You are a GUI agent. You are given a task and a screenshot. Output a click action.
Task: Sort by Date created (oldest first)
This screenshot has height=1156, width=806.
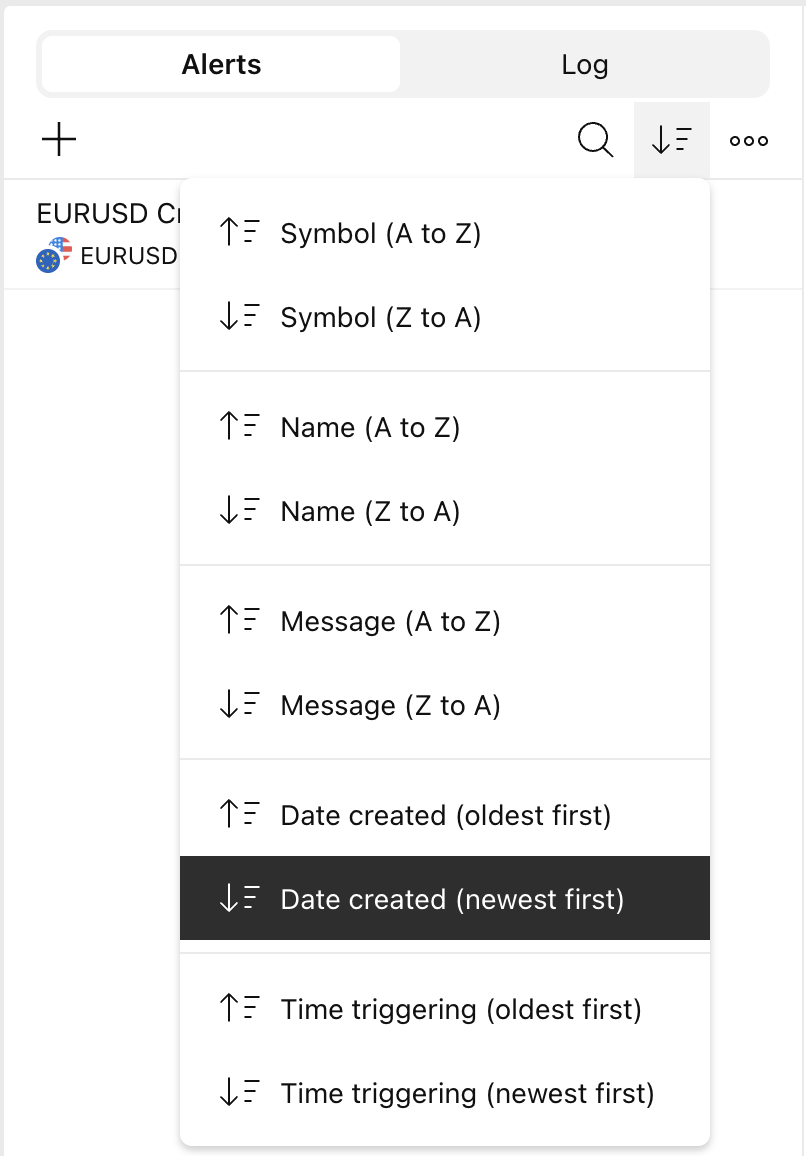(x=444, y=816)
